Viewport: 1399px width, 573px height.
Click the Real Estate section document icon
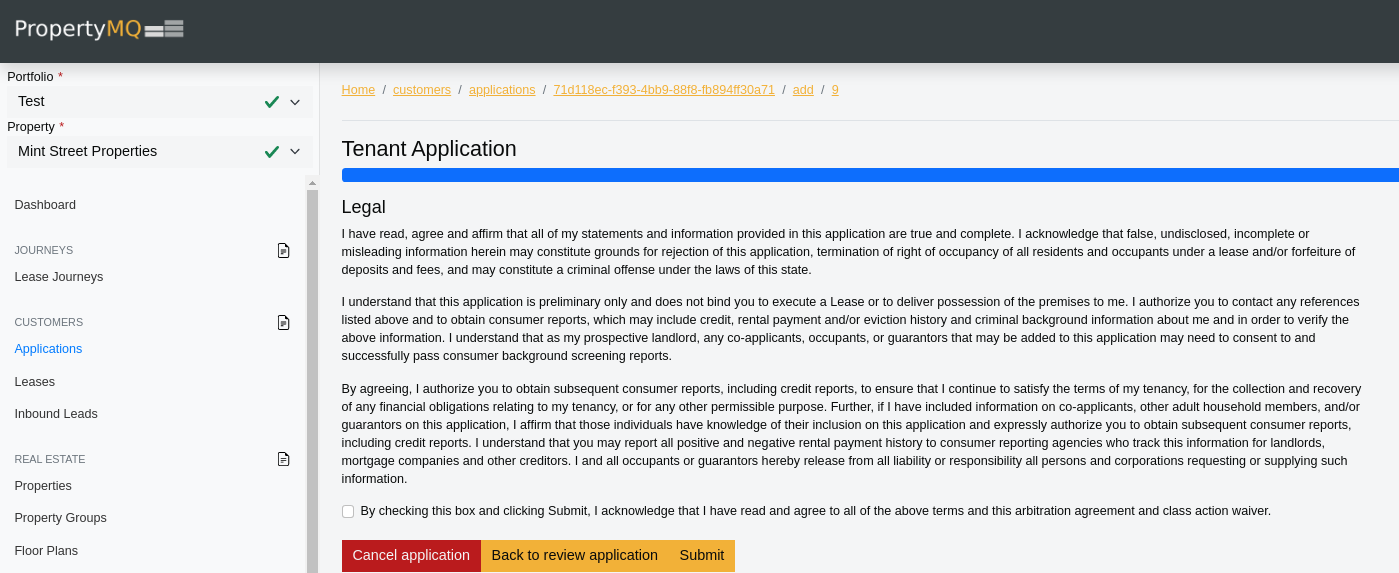284,459
